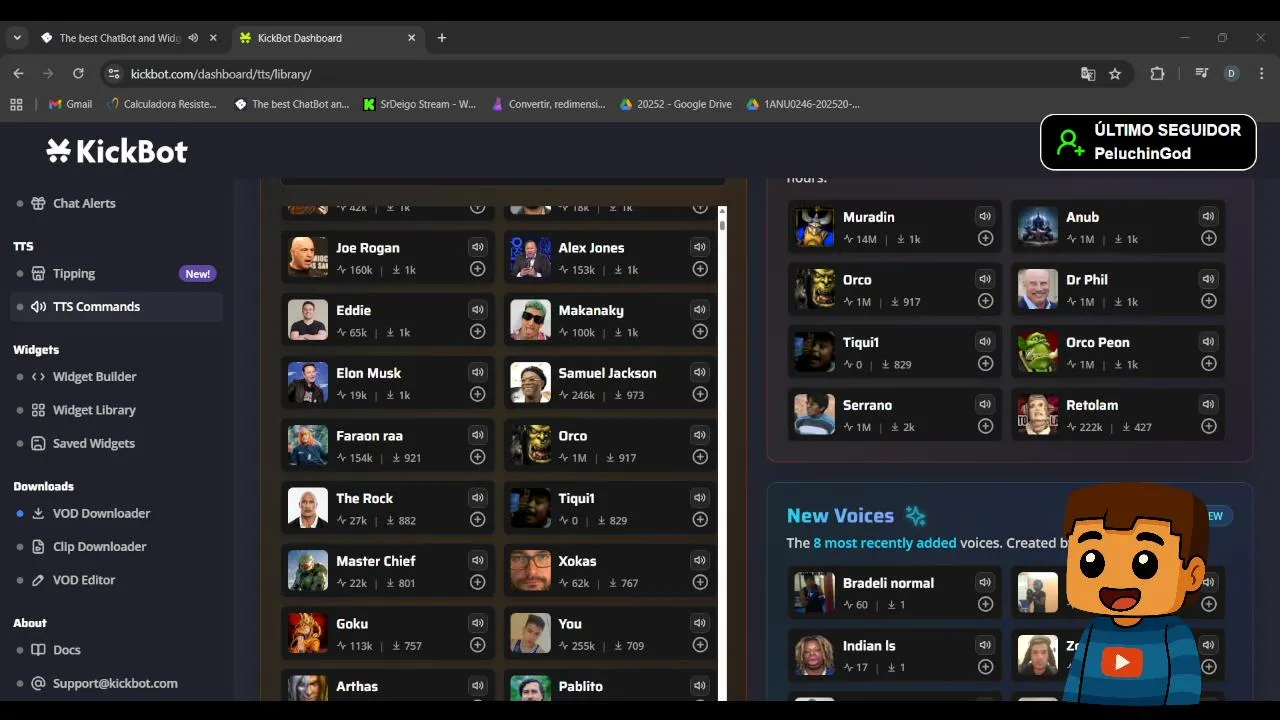The width and height of the screenshot is (1280, 720).
Task: Open Gmail bookmark
Action: coord(70,104)
